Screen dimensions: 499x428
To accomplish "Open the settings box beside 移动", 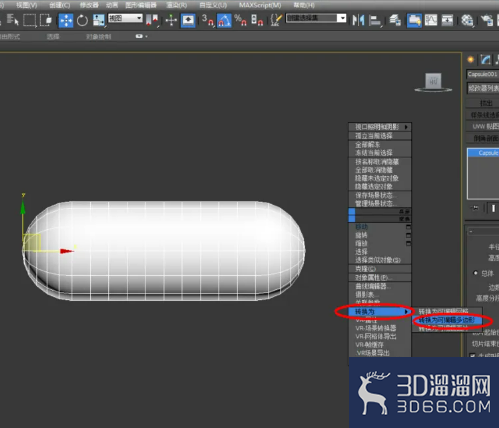I will (408, 227).
